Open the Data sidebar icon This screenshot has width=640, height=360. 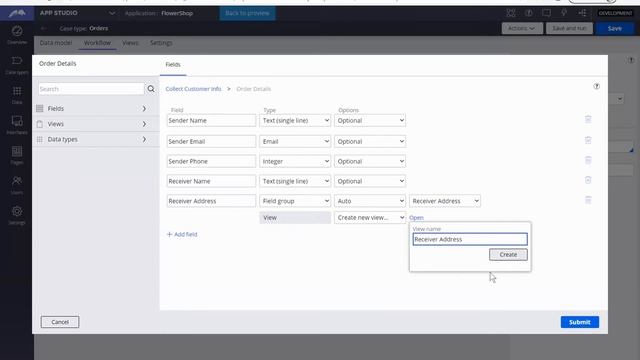pos(17,95)
